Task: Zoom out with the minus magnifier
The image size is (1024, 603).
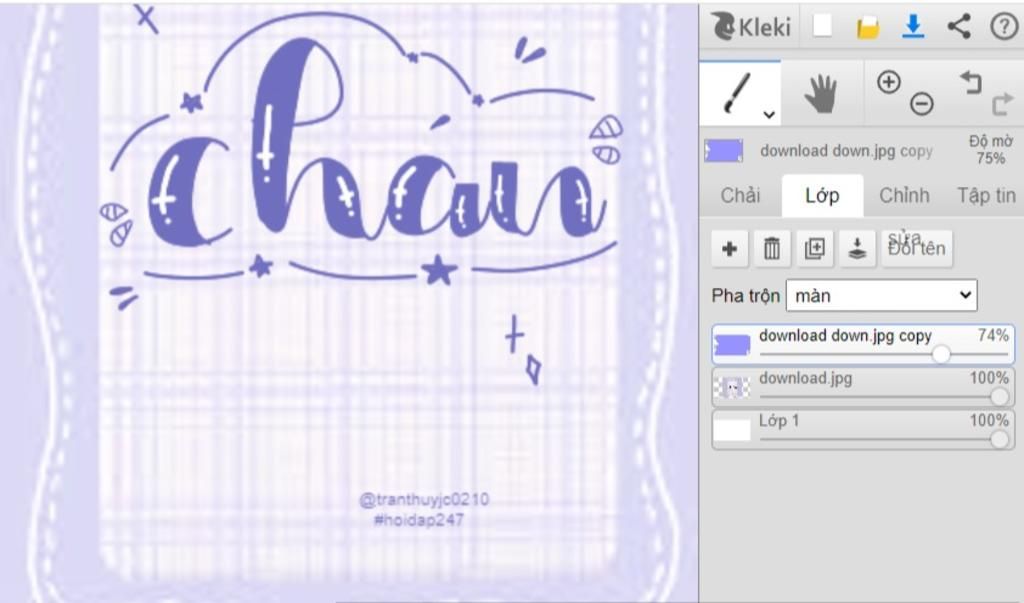Action: click(921, 103)
